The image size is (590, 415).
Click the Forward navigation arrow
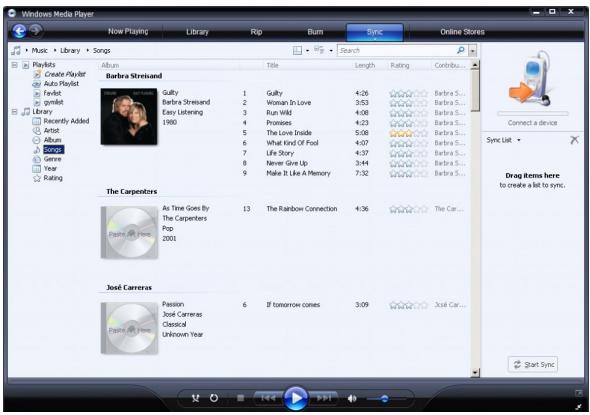pos(36,30)
